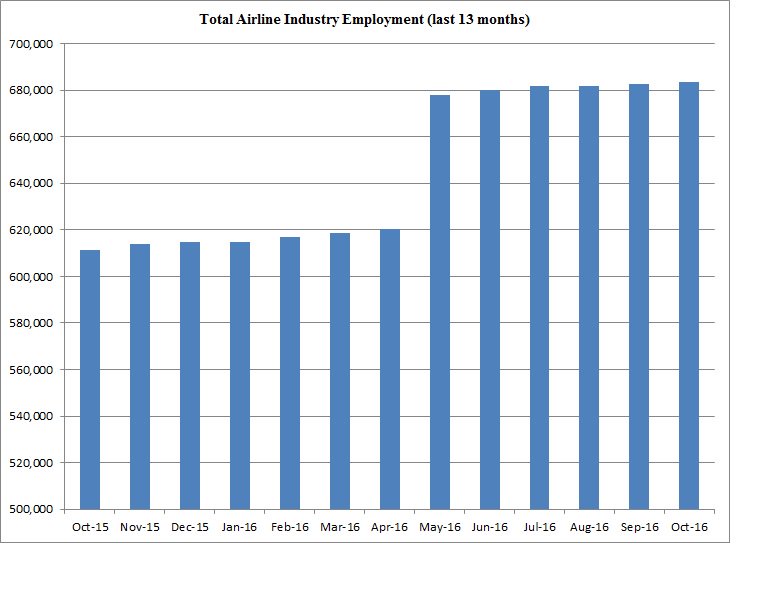
Task: Select the '660,000' y-axis value
Action: point(31,137)
